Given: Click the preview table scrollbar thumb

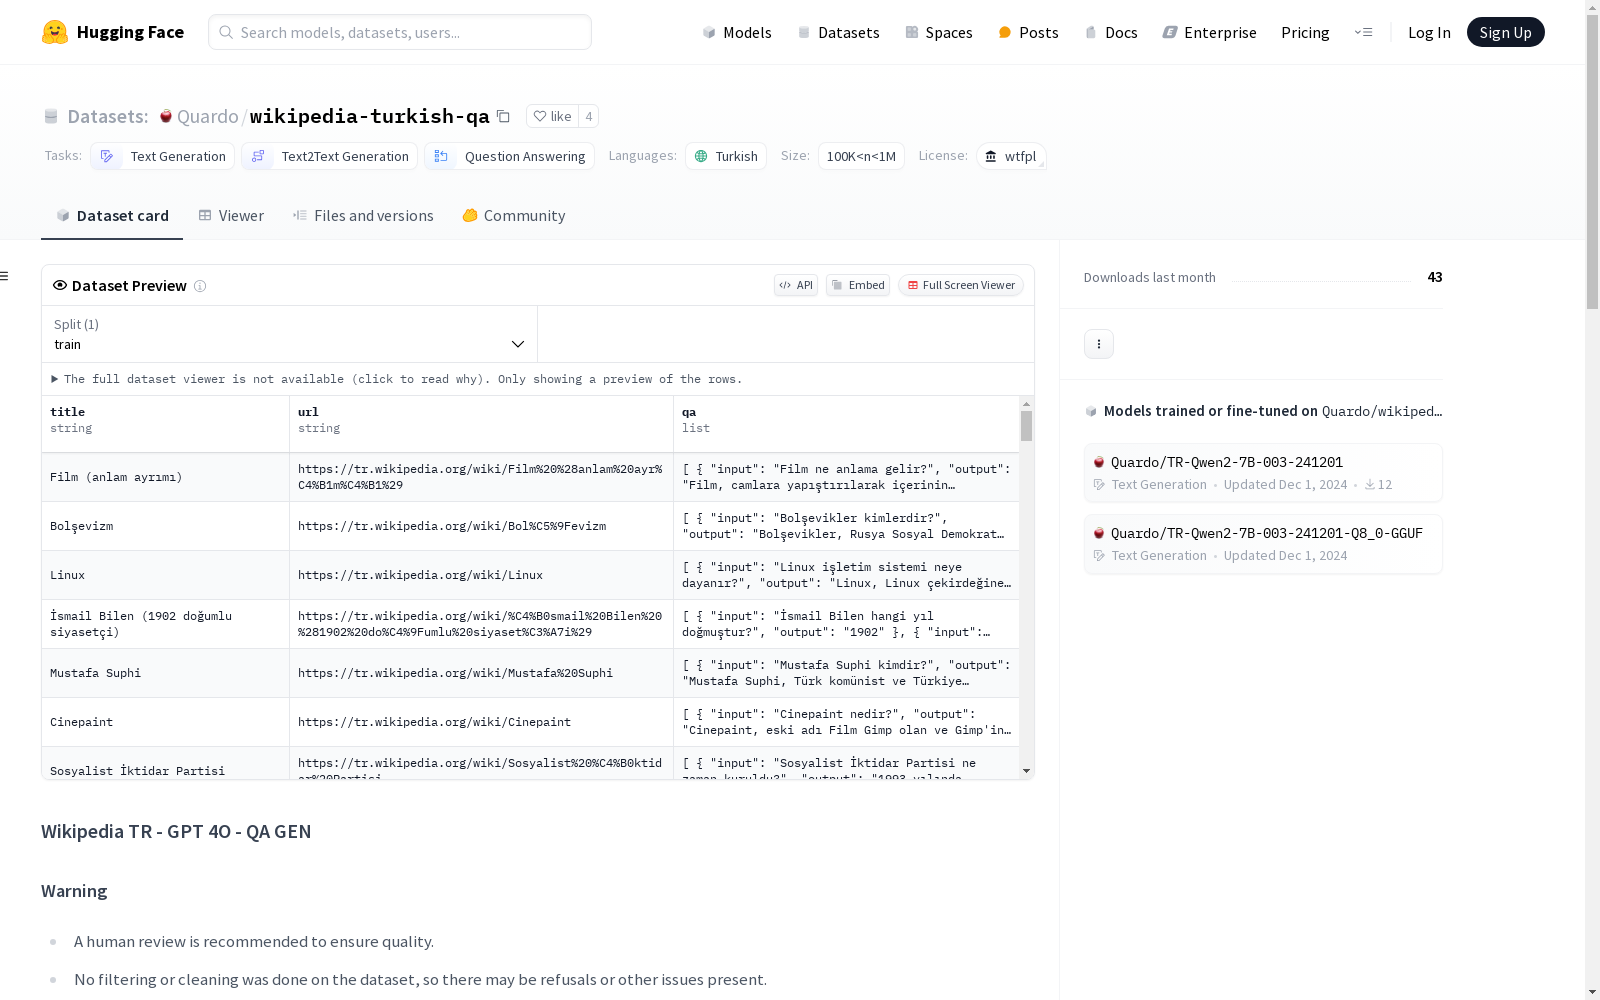Looking at the screenshot, I should pyautogui.click(x=1026, y=426).
